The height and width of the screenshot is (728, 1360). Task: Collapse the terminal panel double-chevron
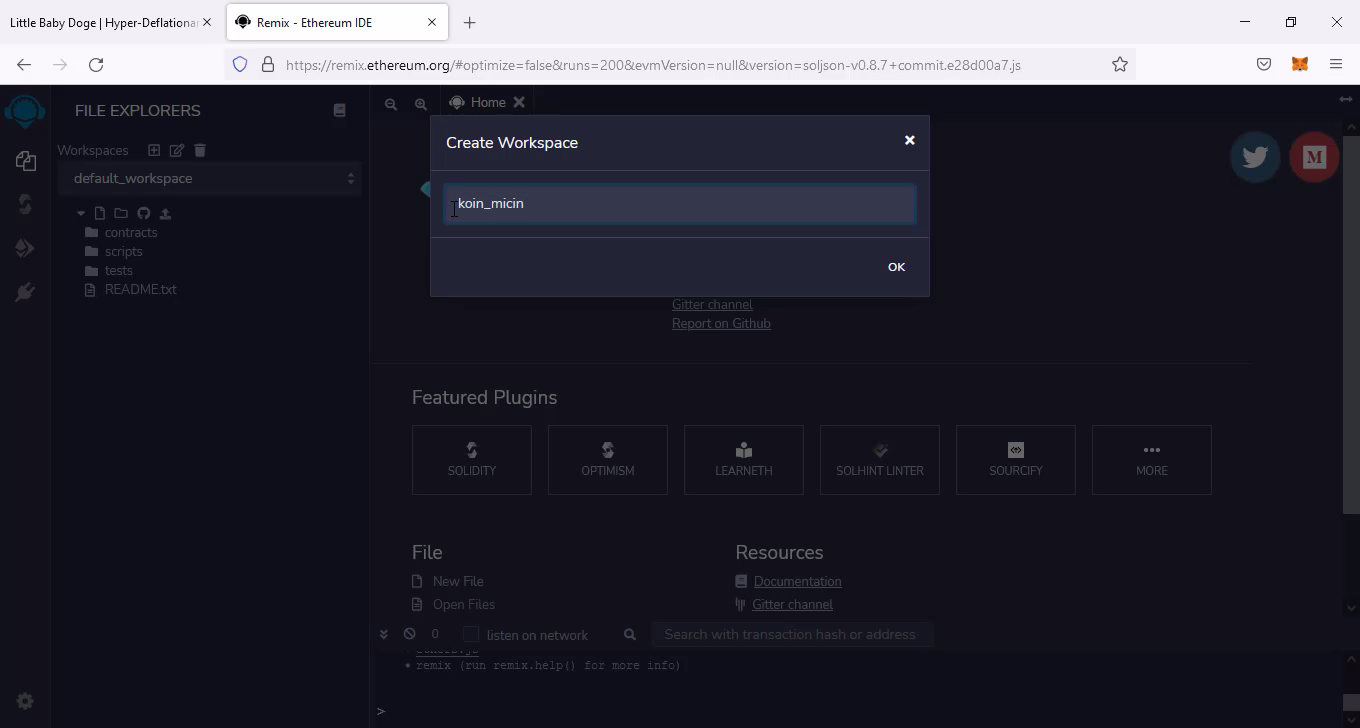[x=383, y=634]
